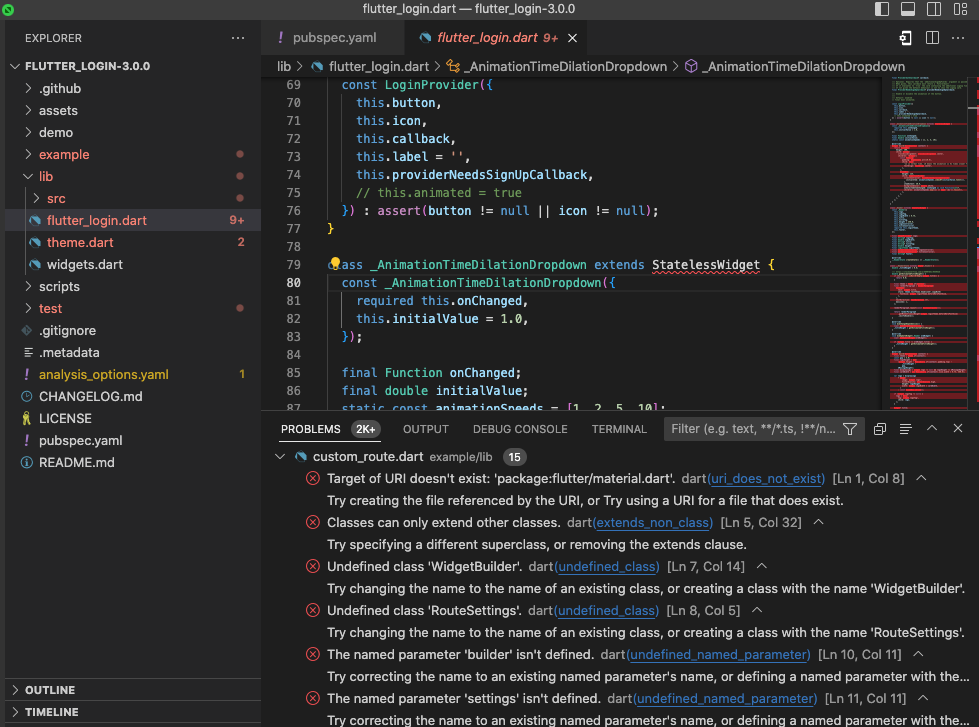The width and height of the screenshot is (979, 727).
Task: Open Explorer's Views and More Actions ellipsis
Action: [237, 38]
